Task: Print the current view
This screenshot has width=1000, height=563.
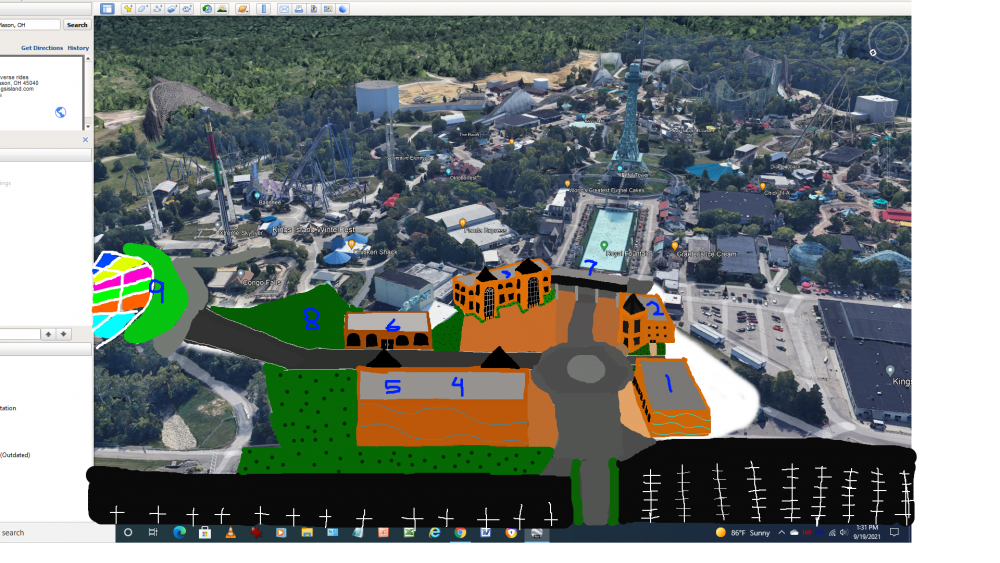Action: (x=299, y=9)
